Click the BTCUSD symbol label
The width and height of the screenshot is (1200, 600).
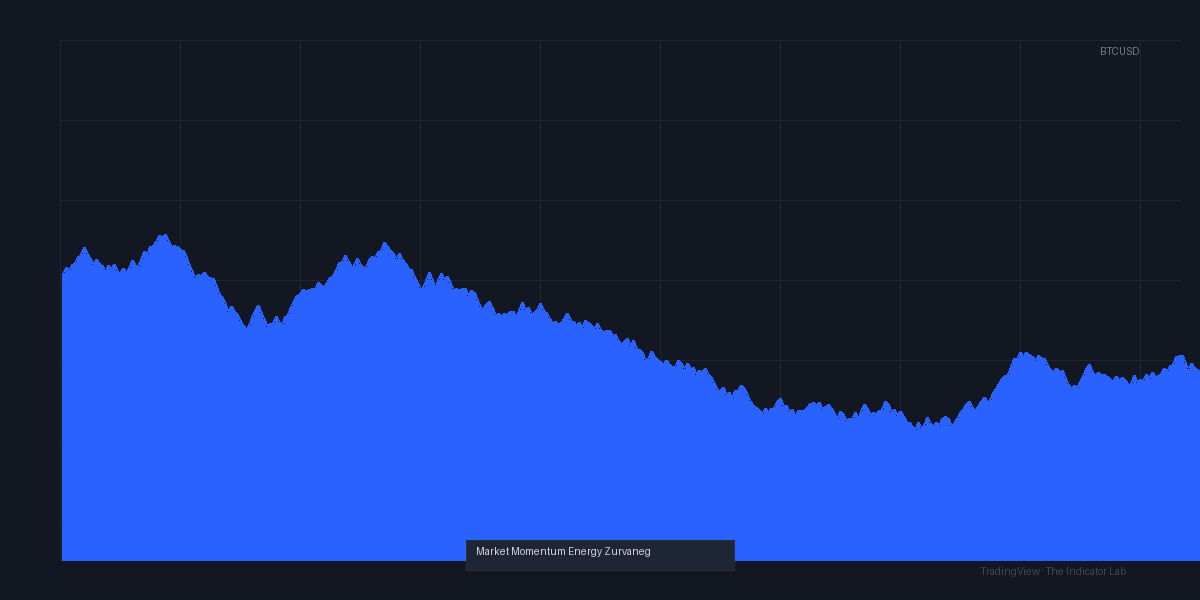click(x=1119, y=51)
